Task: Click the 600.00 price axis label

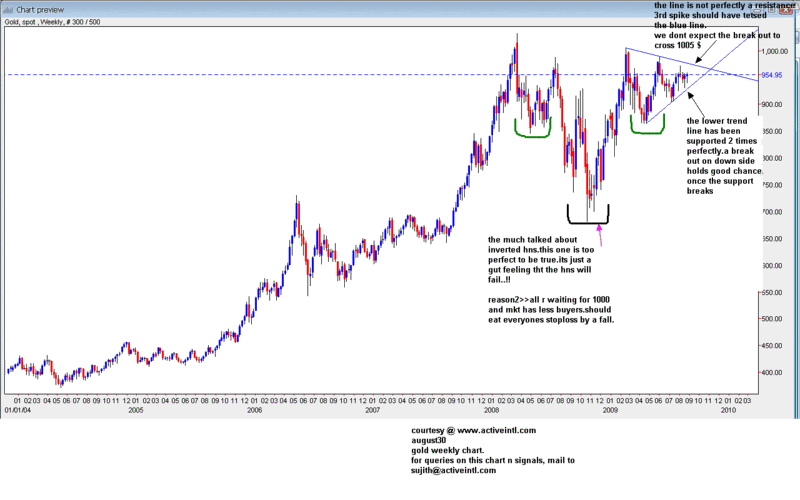Action: click(x=771, y=265)
